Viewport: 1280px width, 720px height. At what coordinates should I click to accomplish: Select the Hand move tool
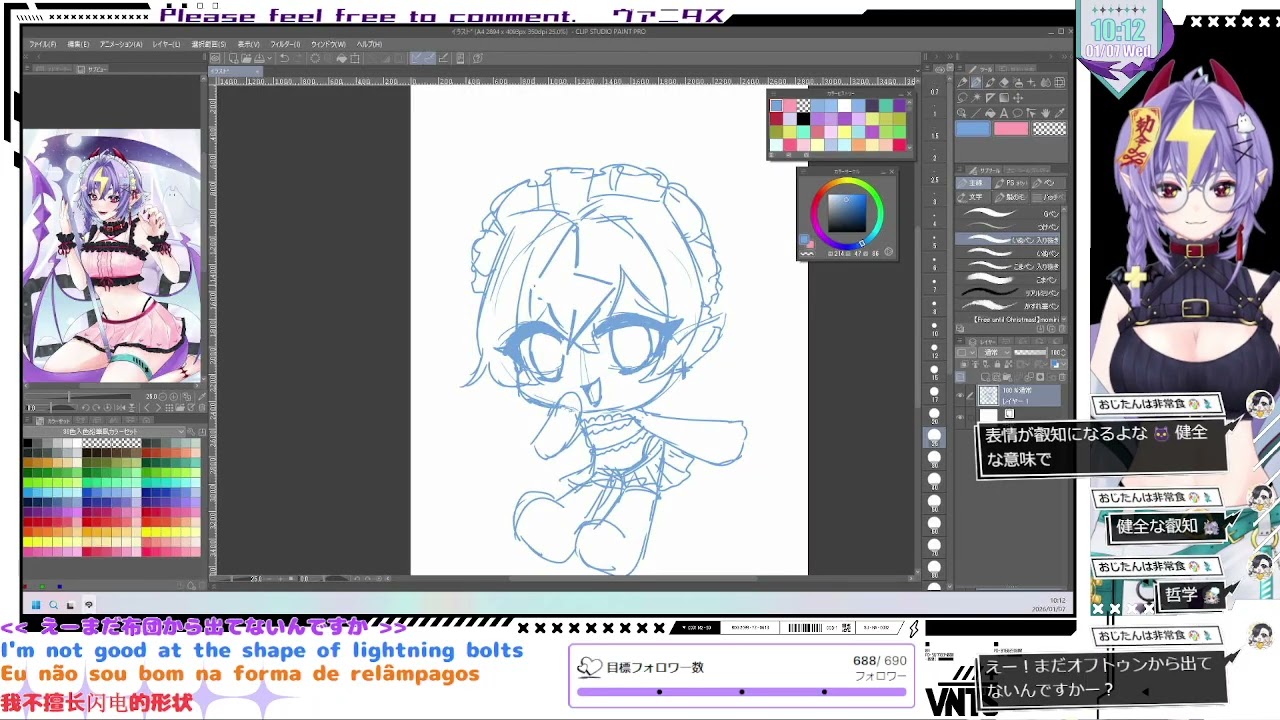click(1045, 113)
